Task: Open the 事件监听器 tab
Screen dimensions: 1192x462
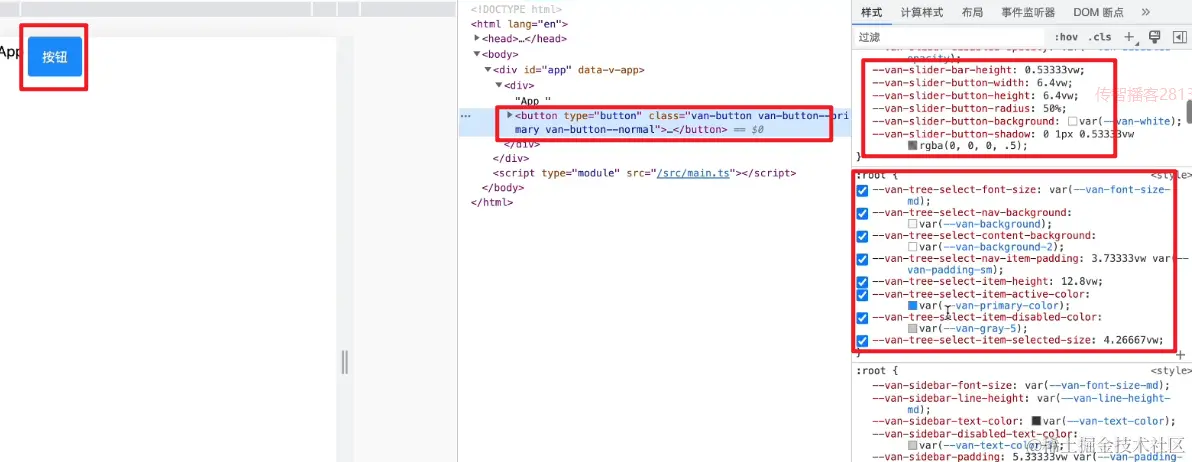Action: 1029,13
